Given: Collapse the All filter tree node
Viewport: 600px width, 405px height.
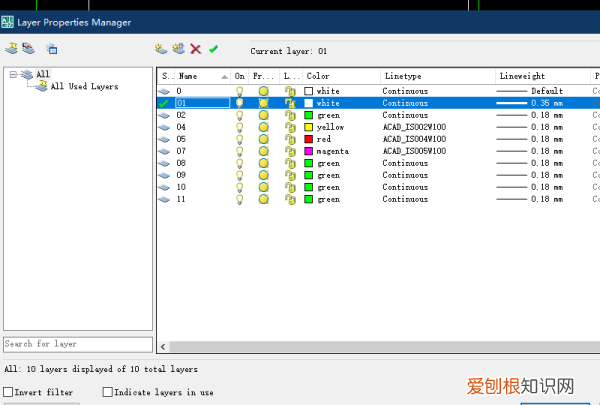Looking at the screenshot, I should pos(13,74).
